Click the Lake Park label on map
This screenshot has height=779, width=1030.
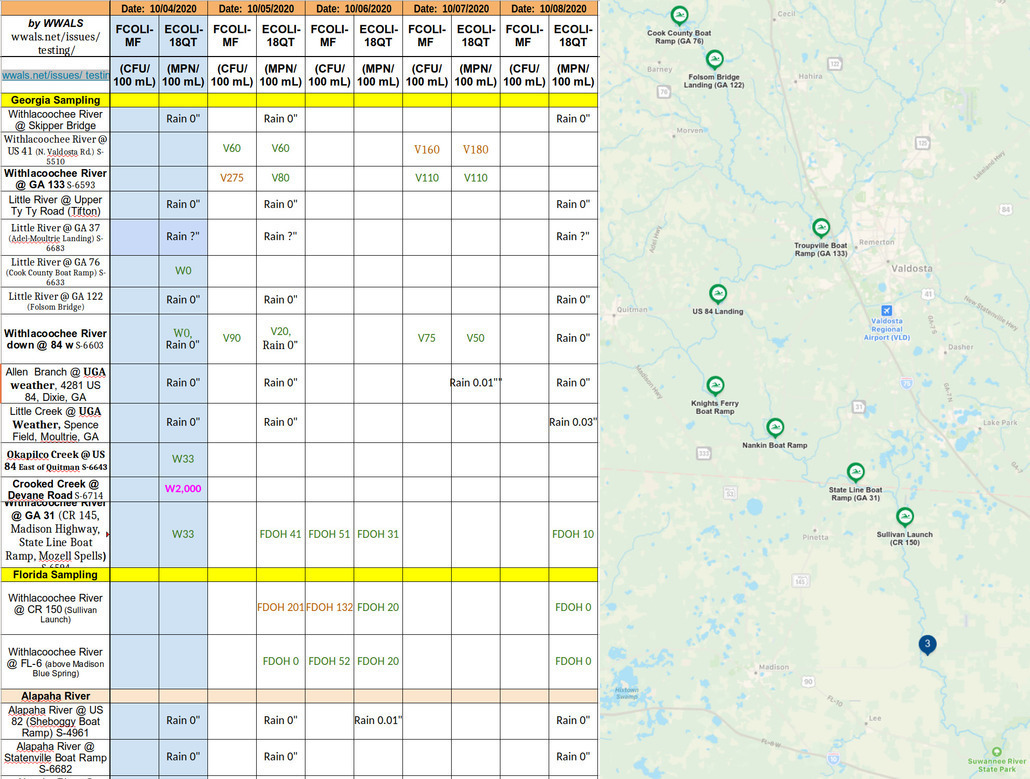[1000, 422]
